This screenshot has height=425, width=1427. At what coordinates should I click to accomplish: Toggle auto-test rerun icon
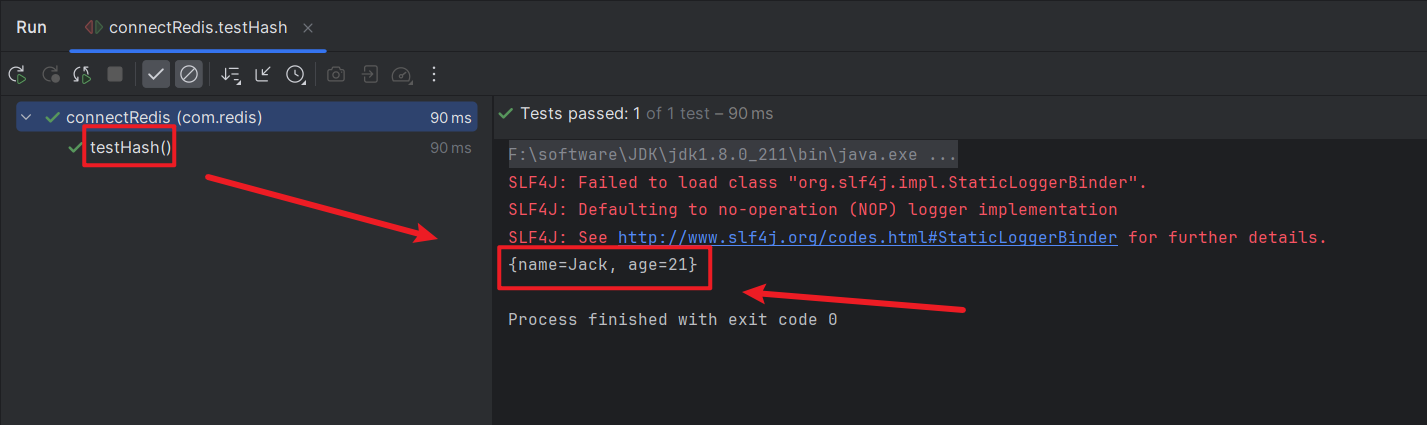click(83, 74)
